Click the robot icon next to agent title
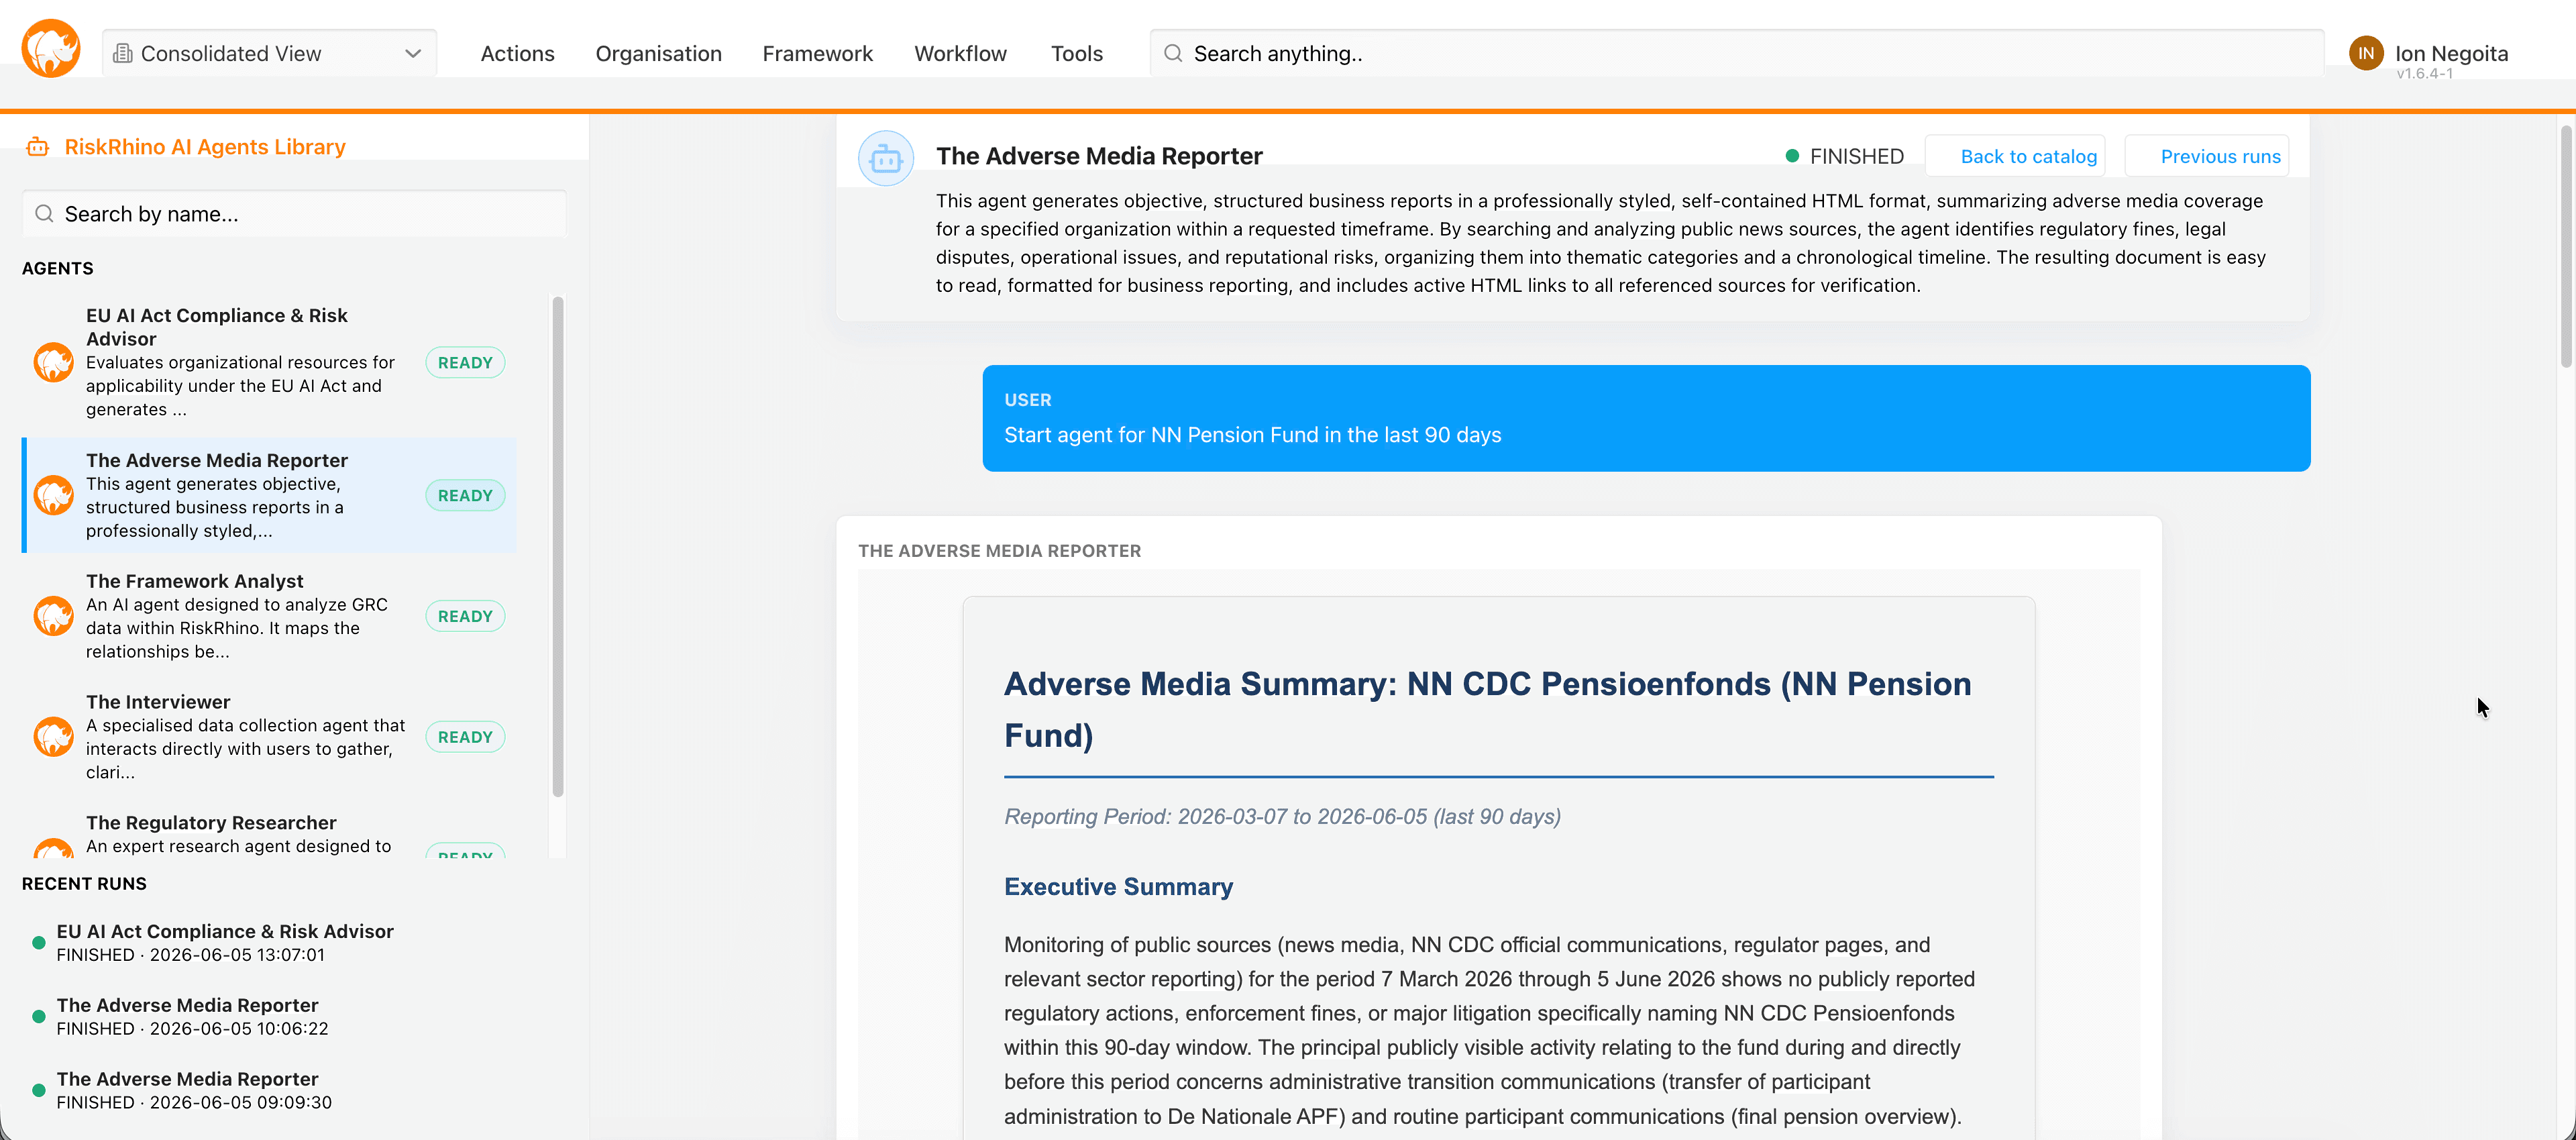The width and height of the screenshot is (2576, 1140). [x=886, y=158]
